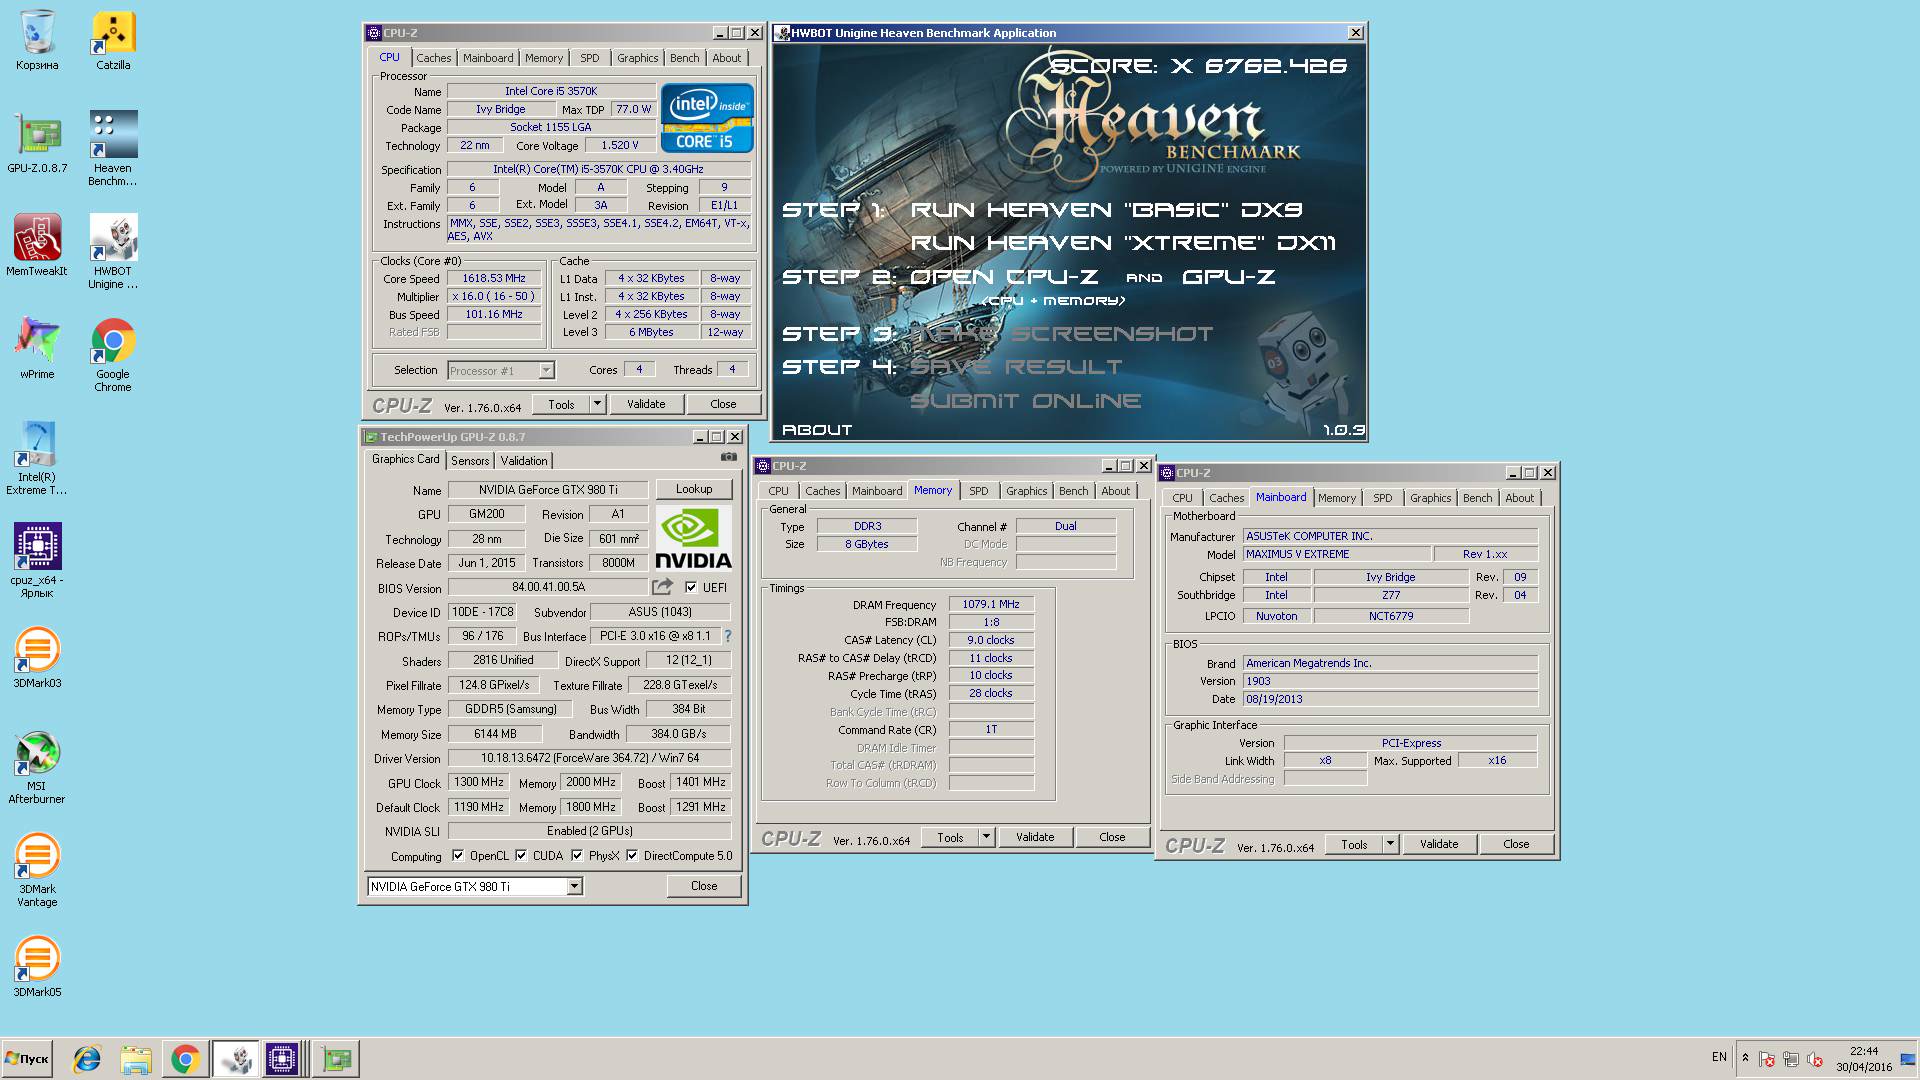The width and height of the screenshot is (1920, 1080).
Task: Click Close button in GPU-Z
Action: (x=704, y=886)
